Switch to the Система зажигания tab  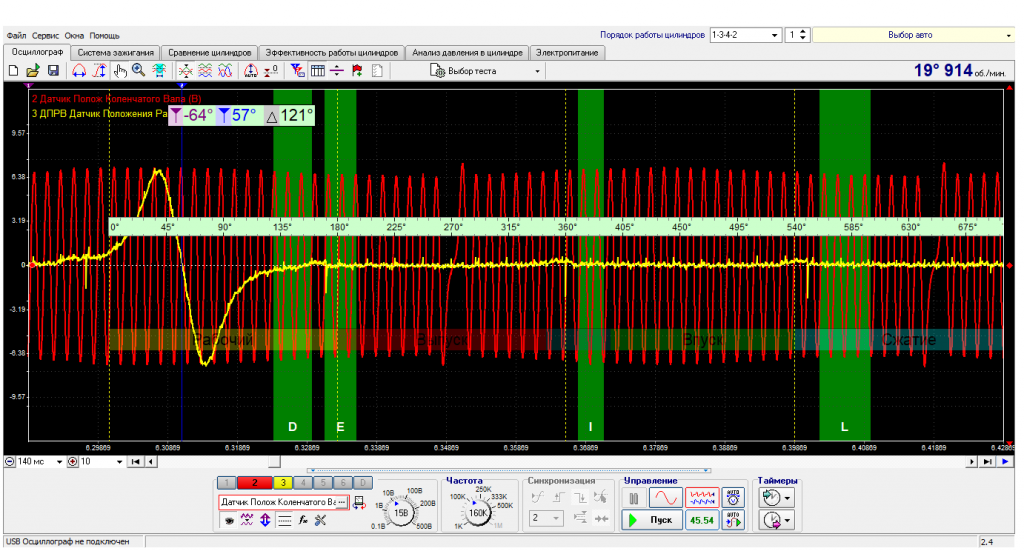pyautogui.click(x=116, y=53)
